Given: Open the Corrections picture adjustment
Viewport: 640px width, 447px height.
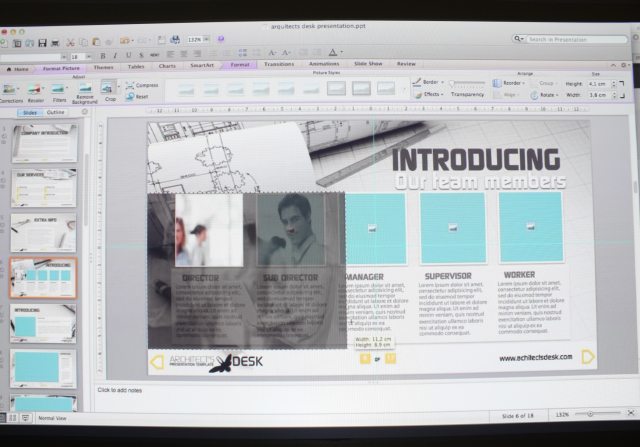Looking at the screenshot, I should (x=10, y=93).
